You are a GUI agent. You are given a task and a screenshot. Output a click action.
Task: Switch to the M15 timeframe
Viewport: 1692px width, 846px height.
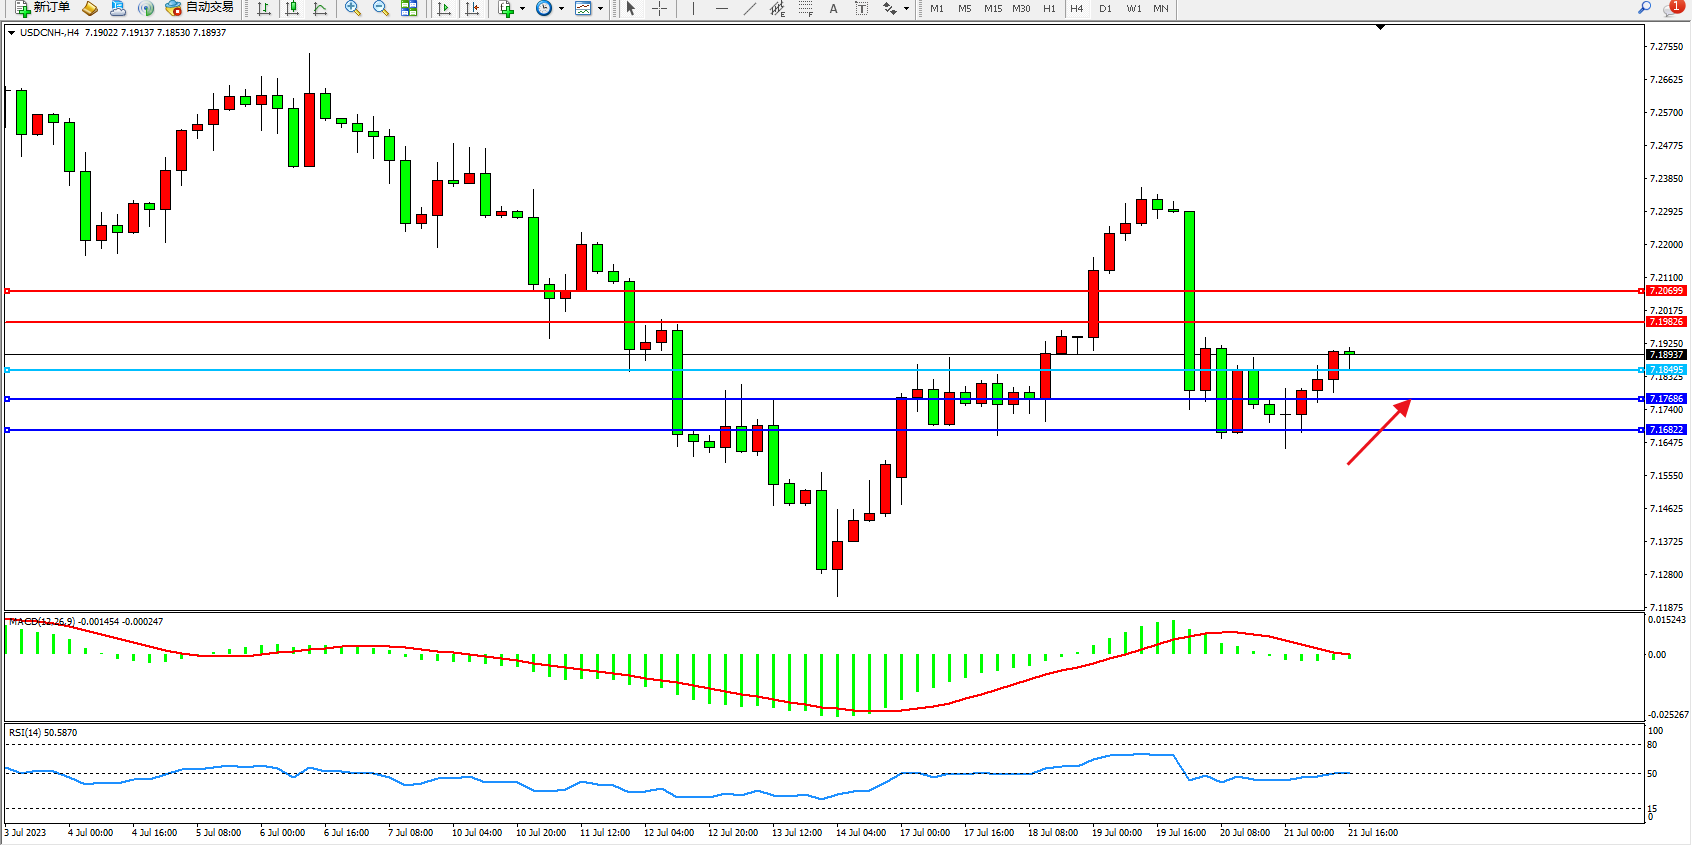pyautogui.click(x=992, y=8)
